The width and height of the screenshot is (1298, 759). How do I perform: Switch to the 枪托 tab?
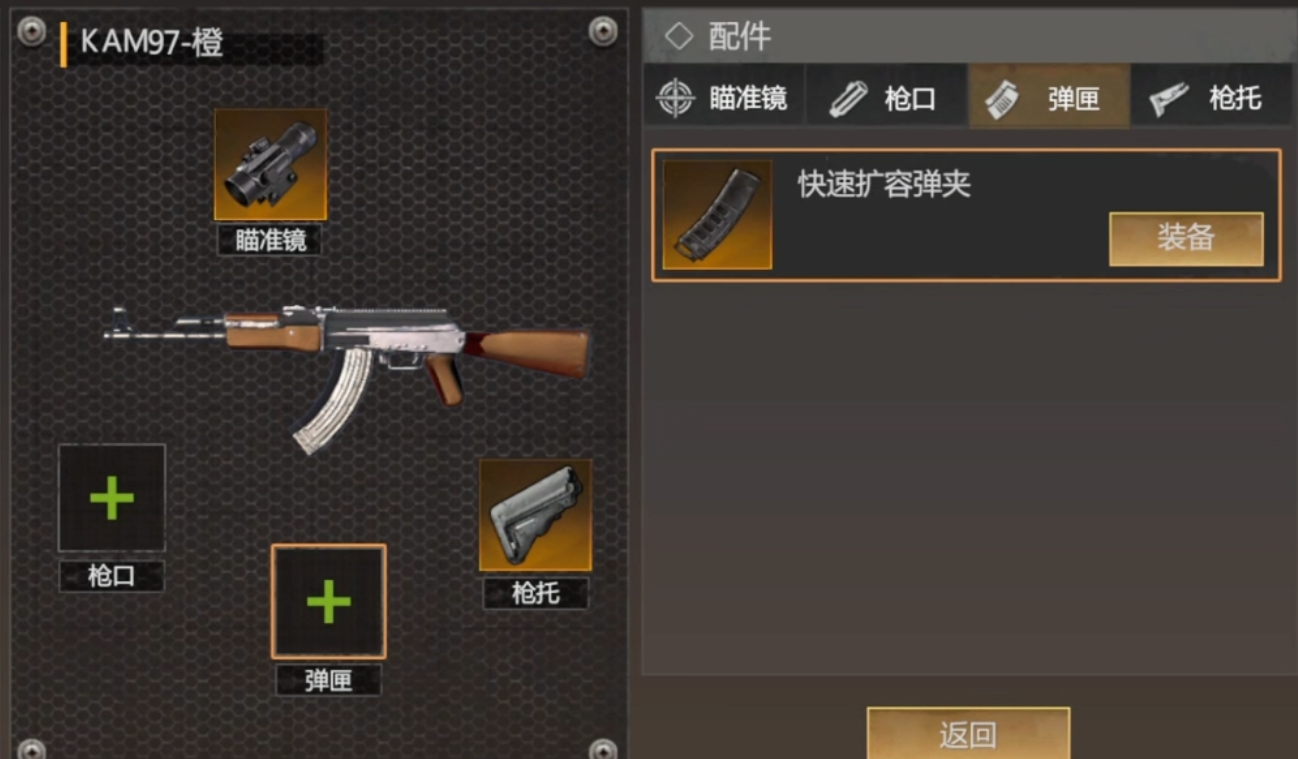[1210, 98]
